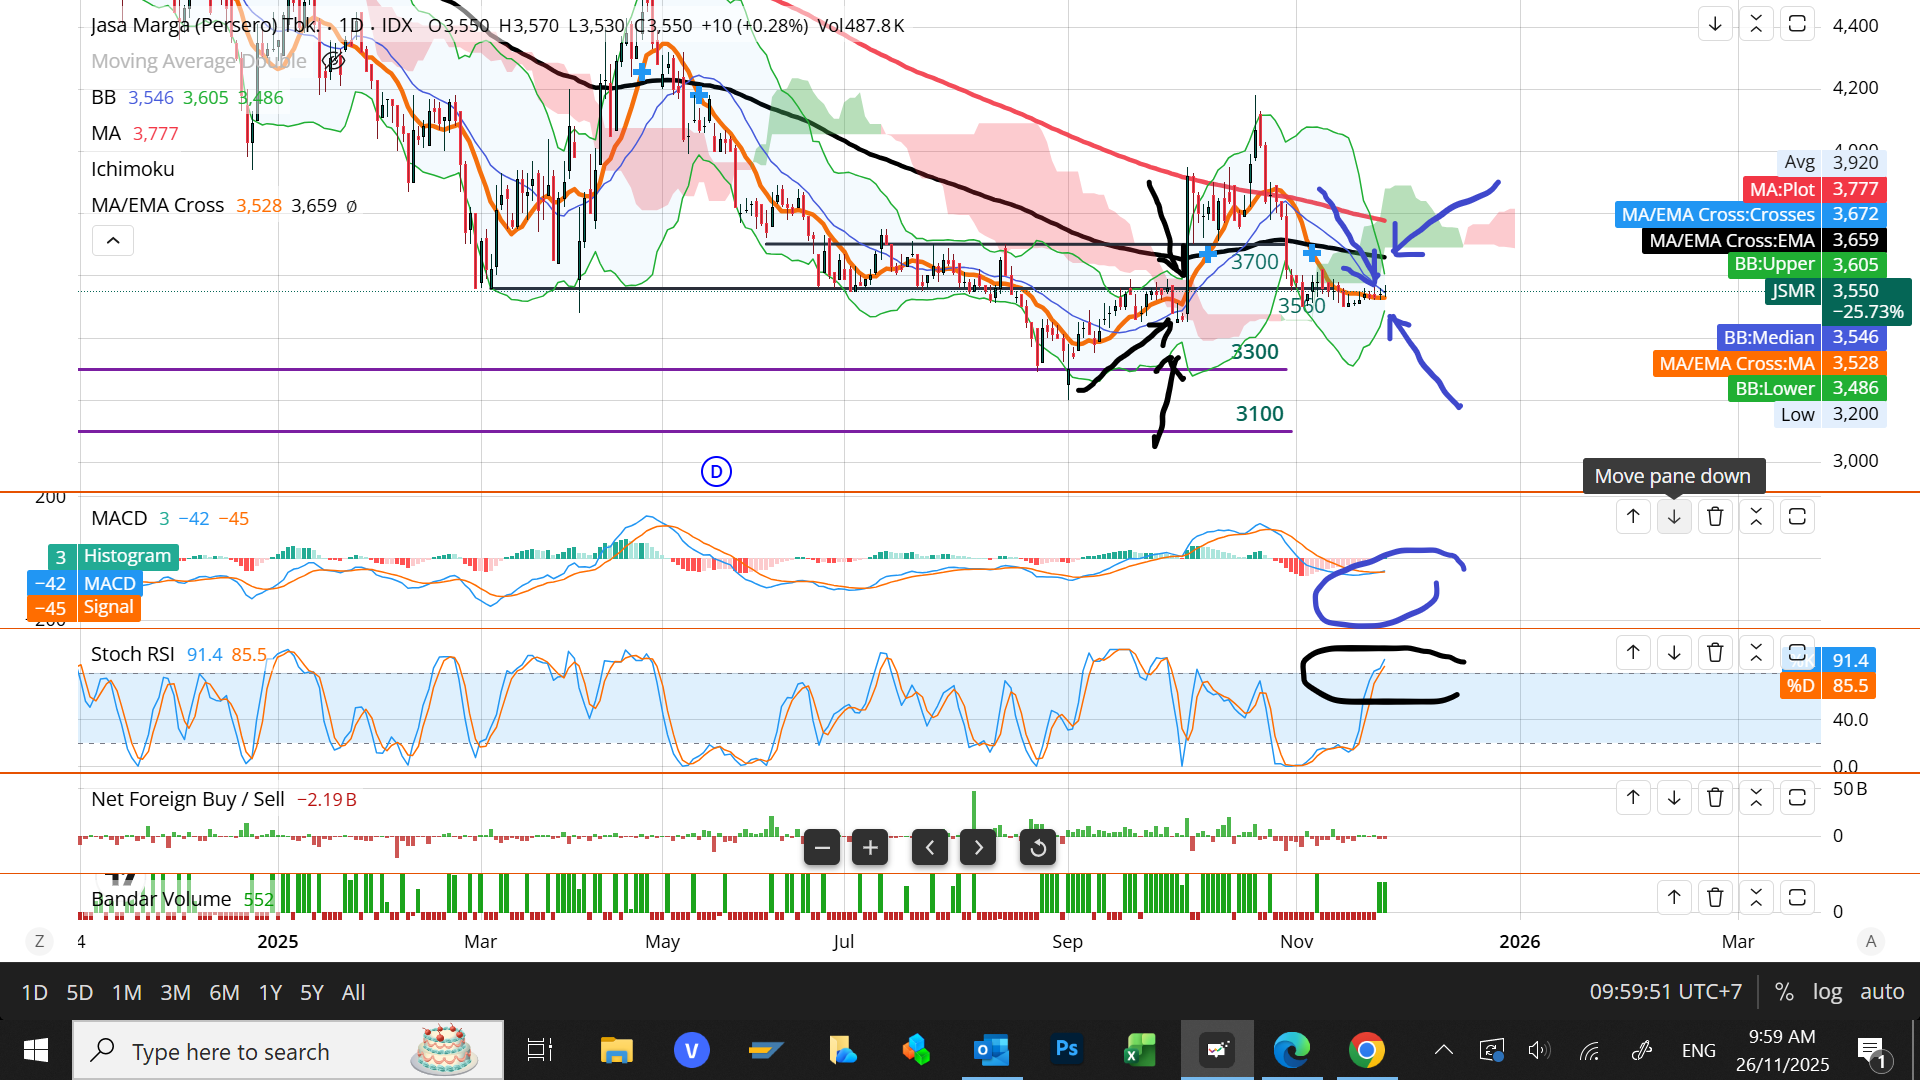Open timezone clock 09:59:51 UTC+7
The width and height of the screenshot is (1920, 1080).
[x=1665, y=992]
